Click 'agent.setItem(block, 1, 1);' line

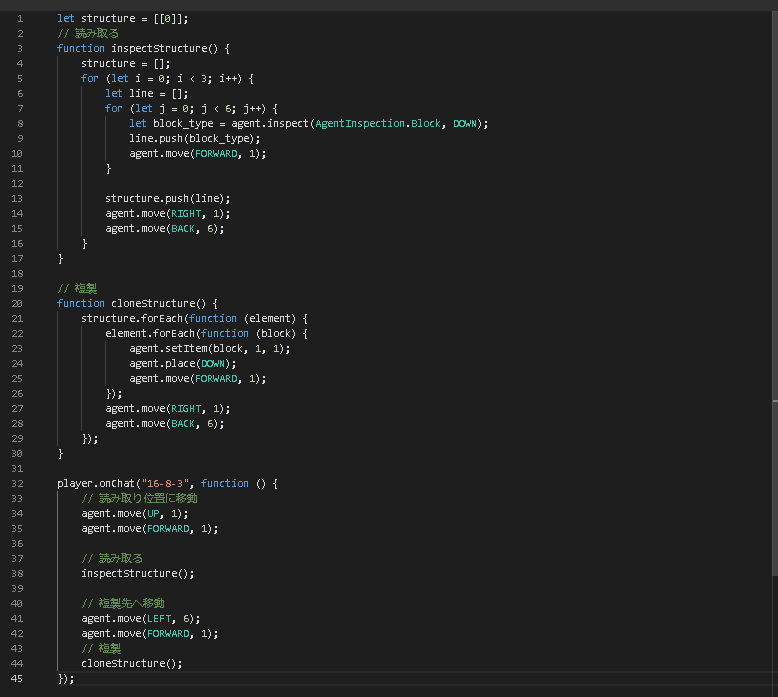point(209,348)
